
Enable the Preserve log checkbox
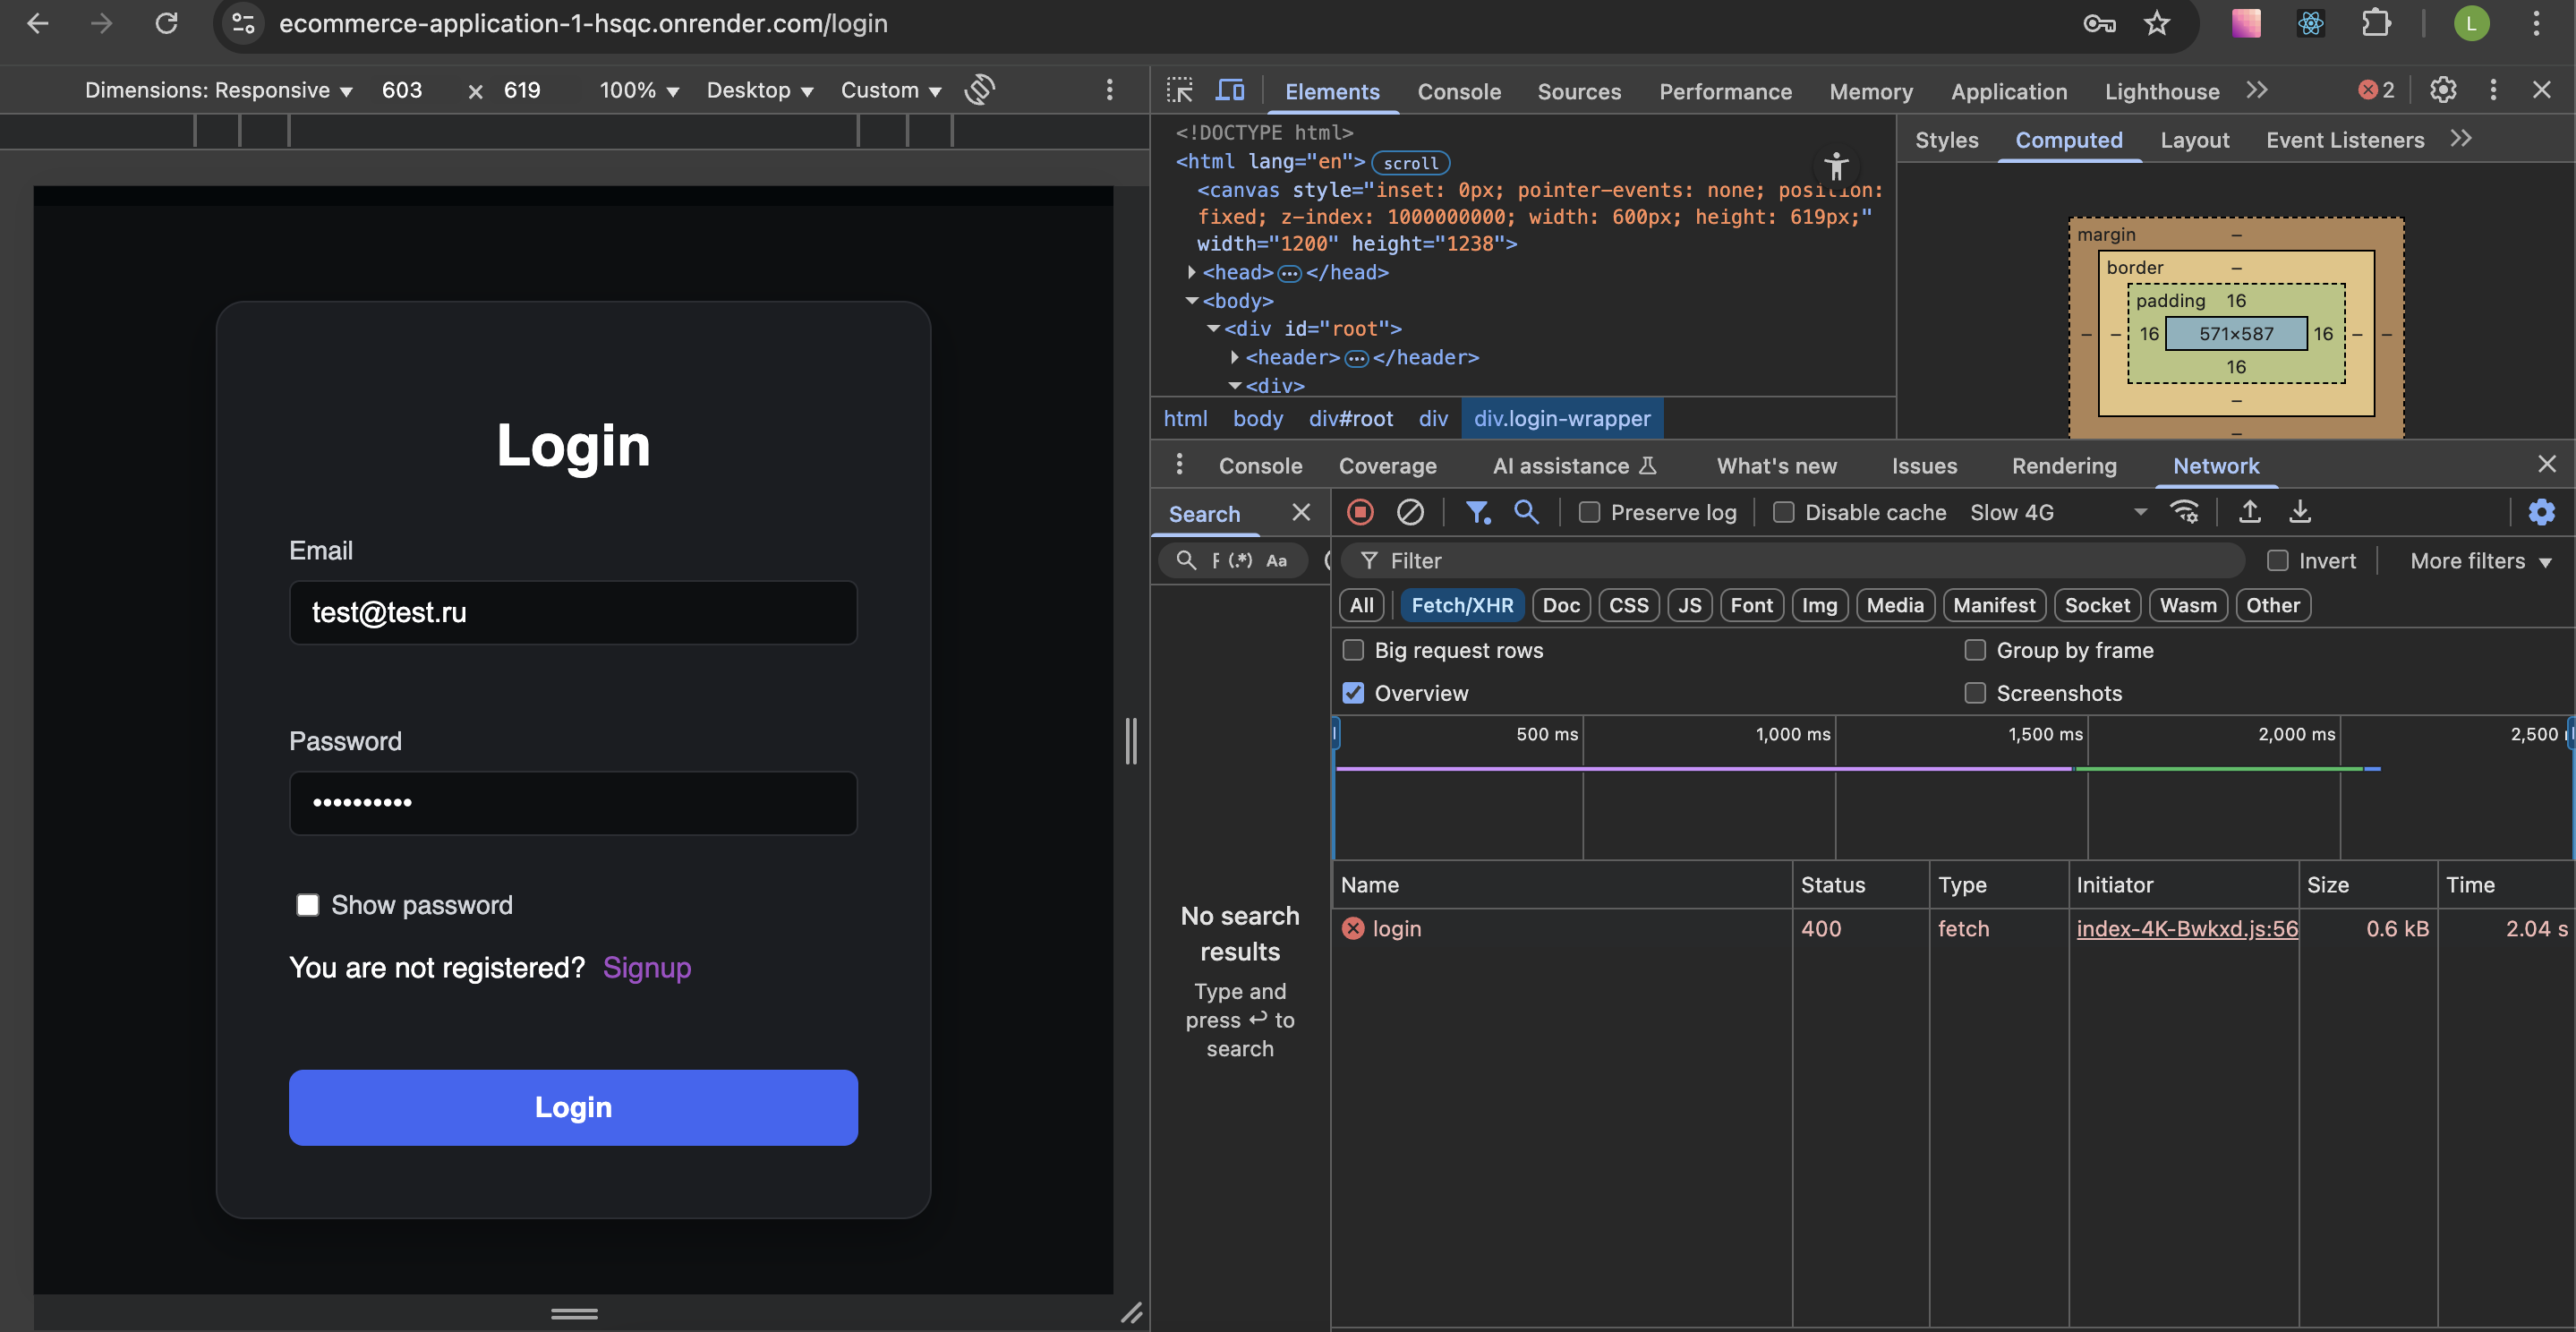click(1589, 512)
